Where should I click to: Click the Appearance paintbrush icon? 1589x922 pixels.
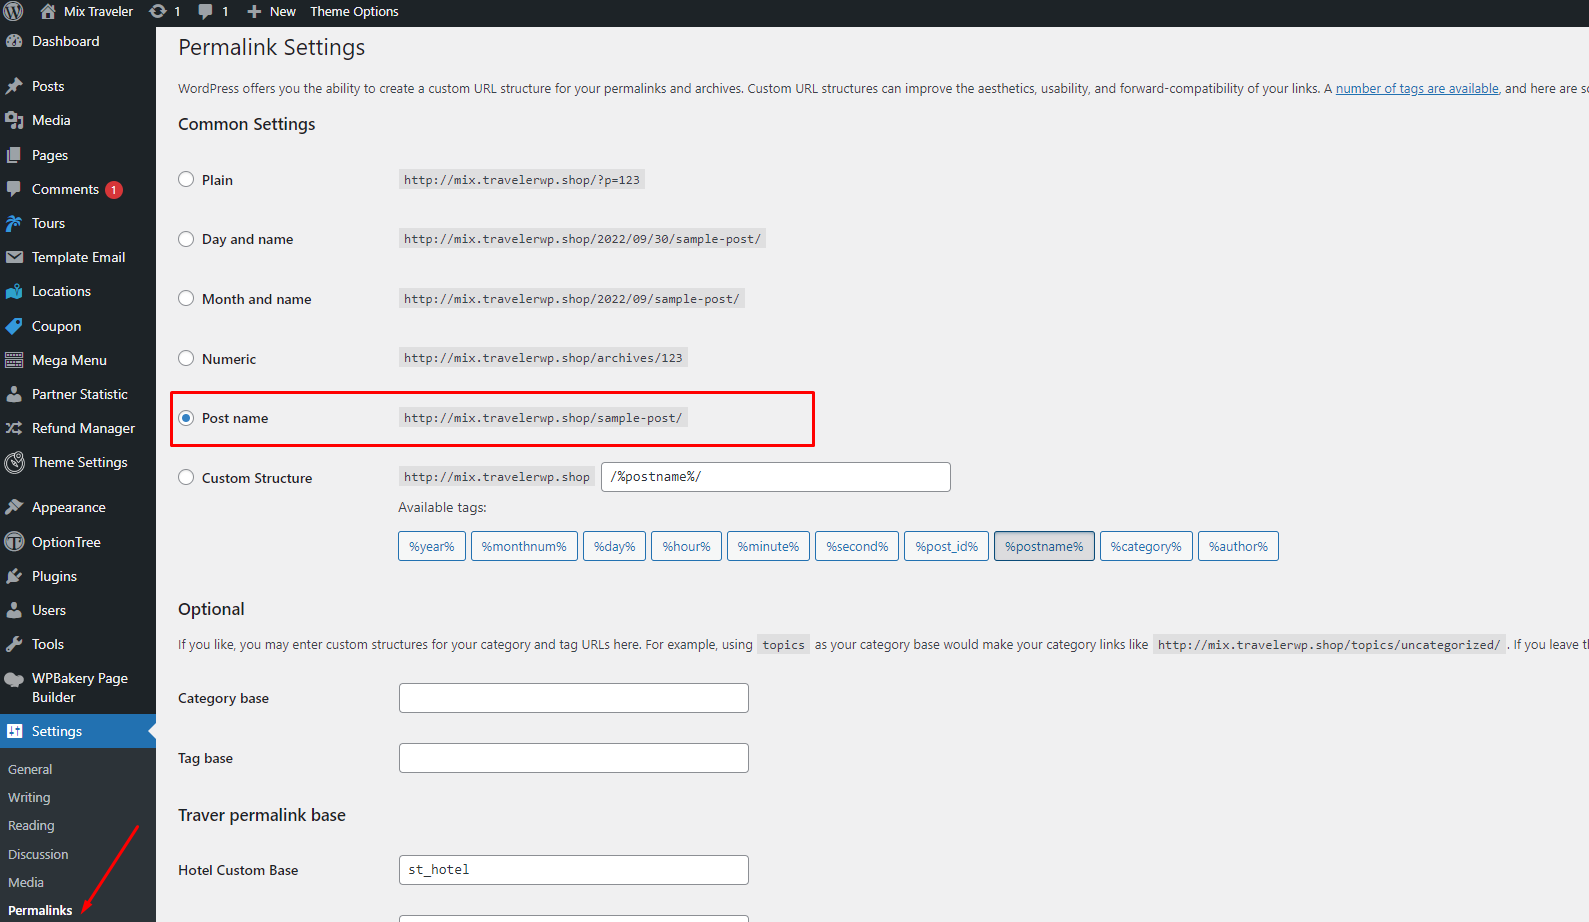coord(14,507)
